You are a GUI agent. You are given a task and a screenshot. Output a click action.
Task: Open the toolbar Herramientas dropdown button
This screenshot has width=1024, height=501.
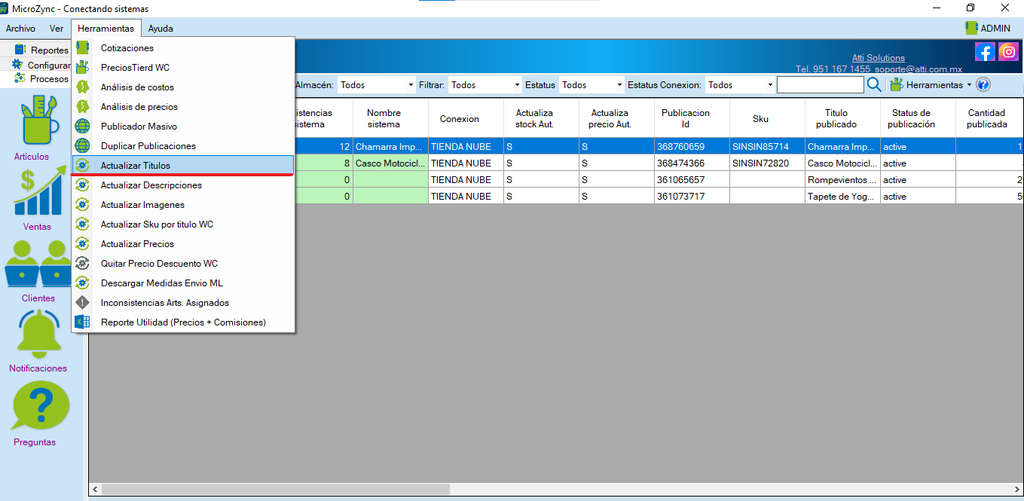[931, 85]
